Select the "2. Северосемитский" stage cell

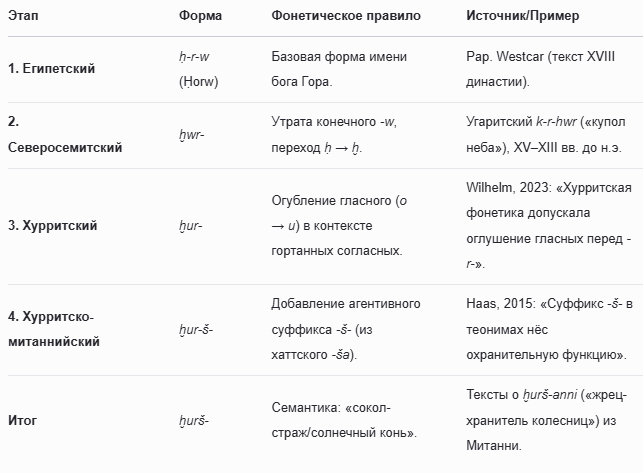[x=65, y=137]
